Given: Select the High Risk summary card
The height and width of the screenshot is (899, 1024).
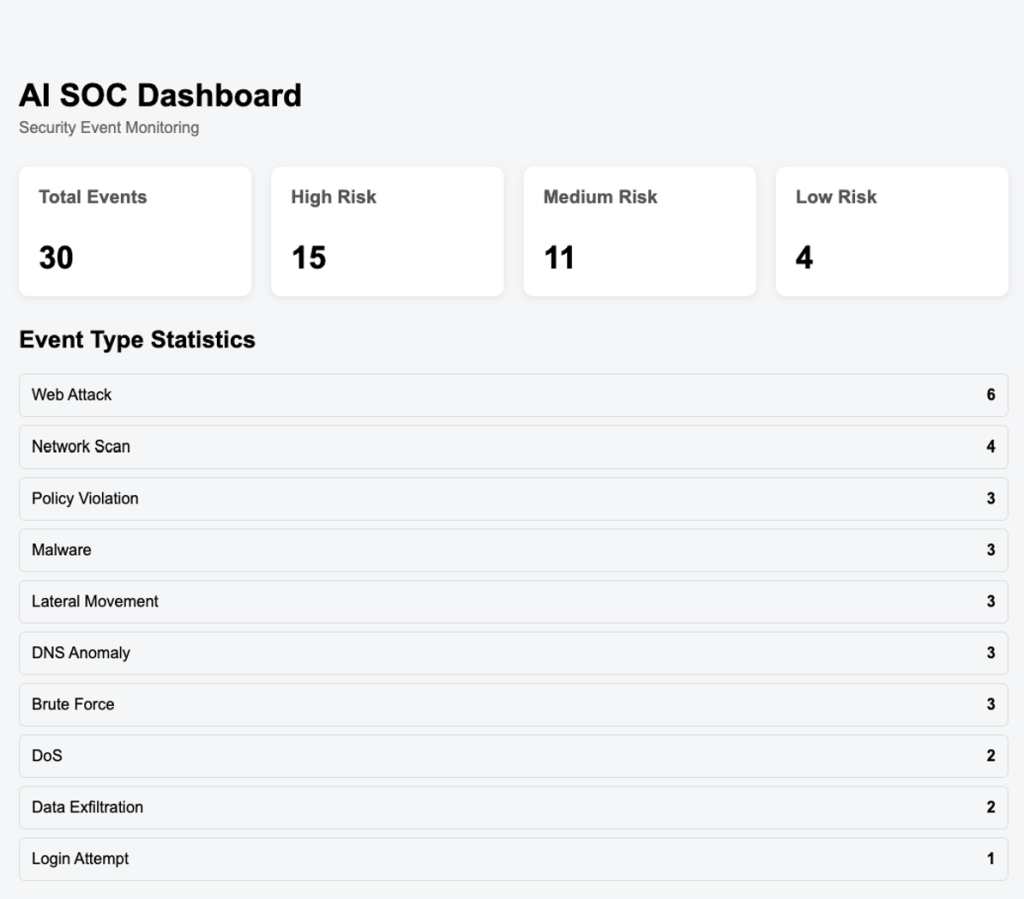Looking at the screenshot, I should coord(387,231).
